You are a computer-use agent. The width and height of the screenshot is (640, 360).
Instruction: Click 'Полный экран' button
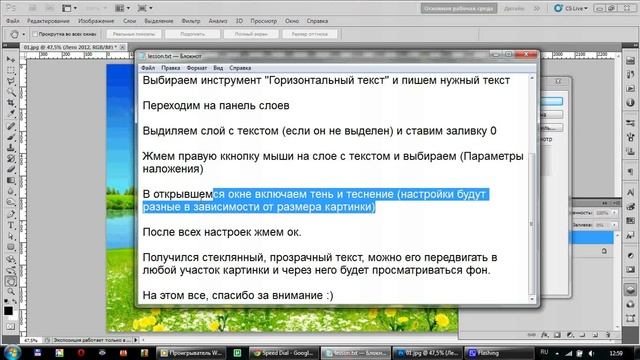coord(251,34)
